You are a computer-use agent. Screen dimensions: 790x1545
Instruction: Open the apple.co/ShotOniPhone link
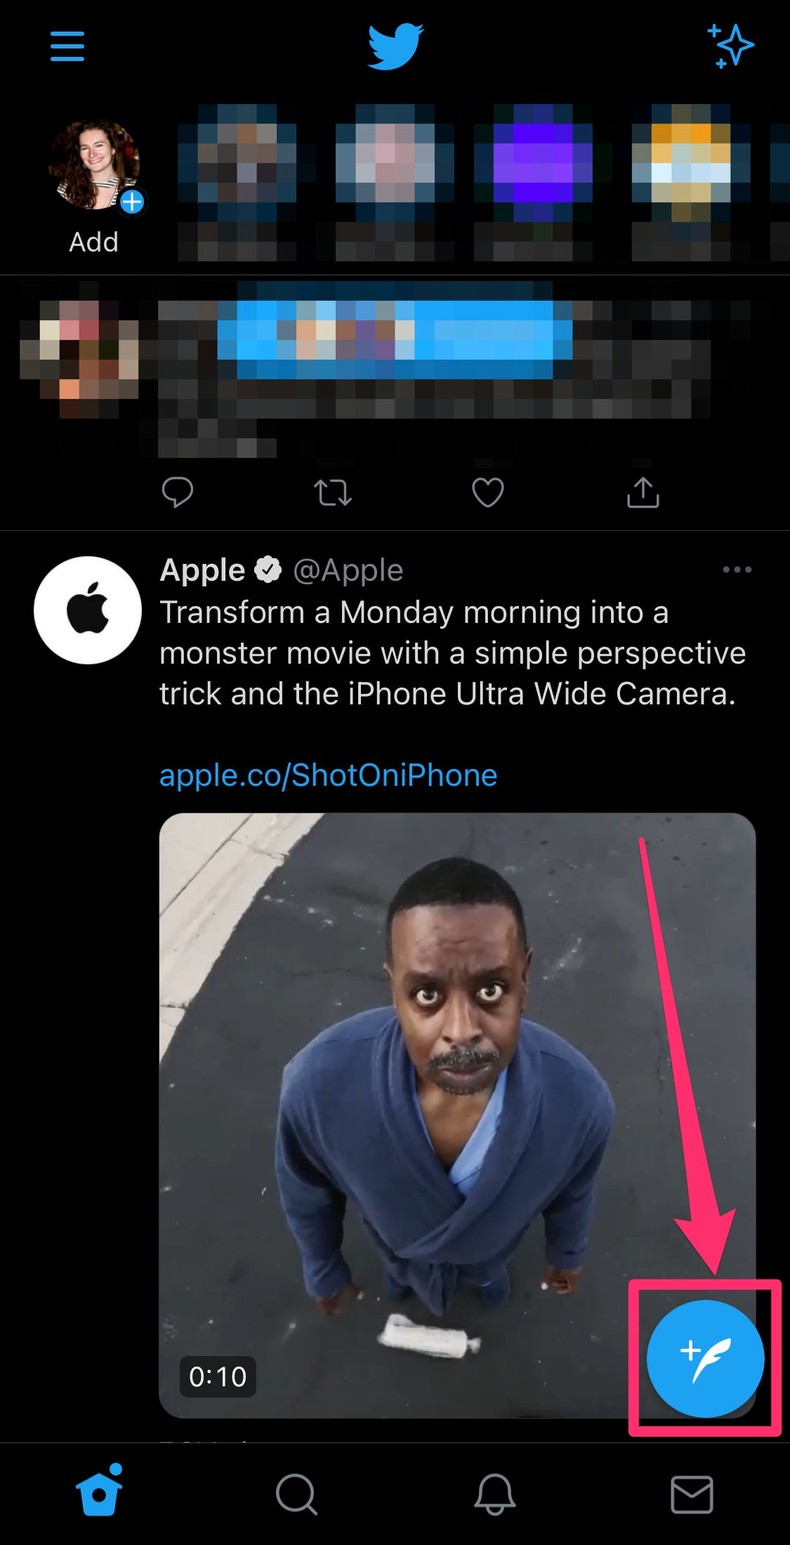click(x=328, y=775)
